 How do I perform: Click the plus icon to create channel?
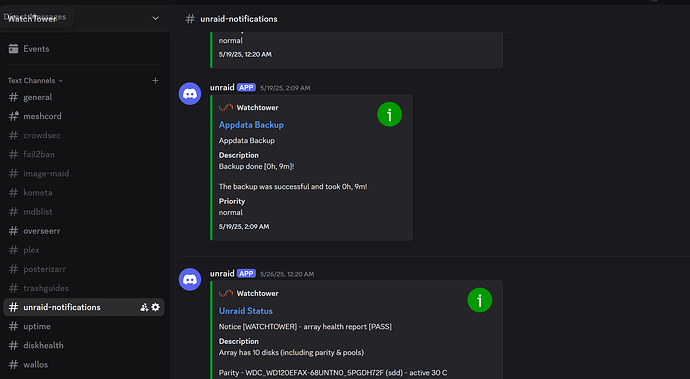[x=155, y=81]
